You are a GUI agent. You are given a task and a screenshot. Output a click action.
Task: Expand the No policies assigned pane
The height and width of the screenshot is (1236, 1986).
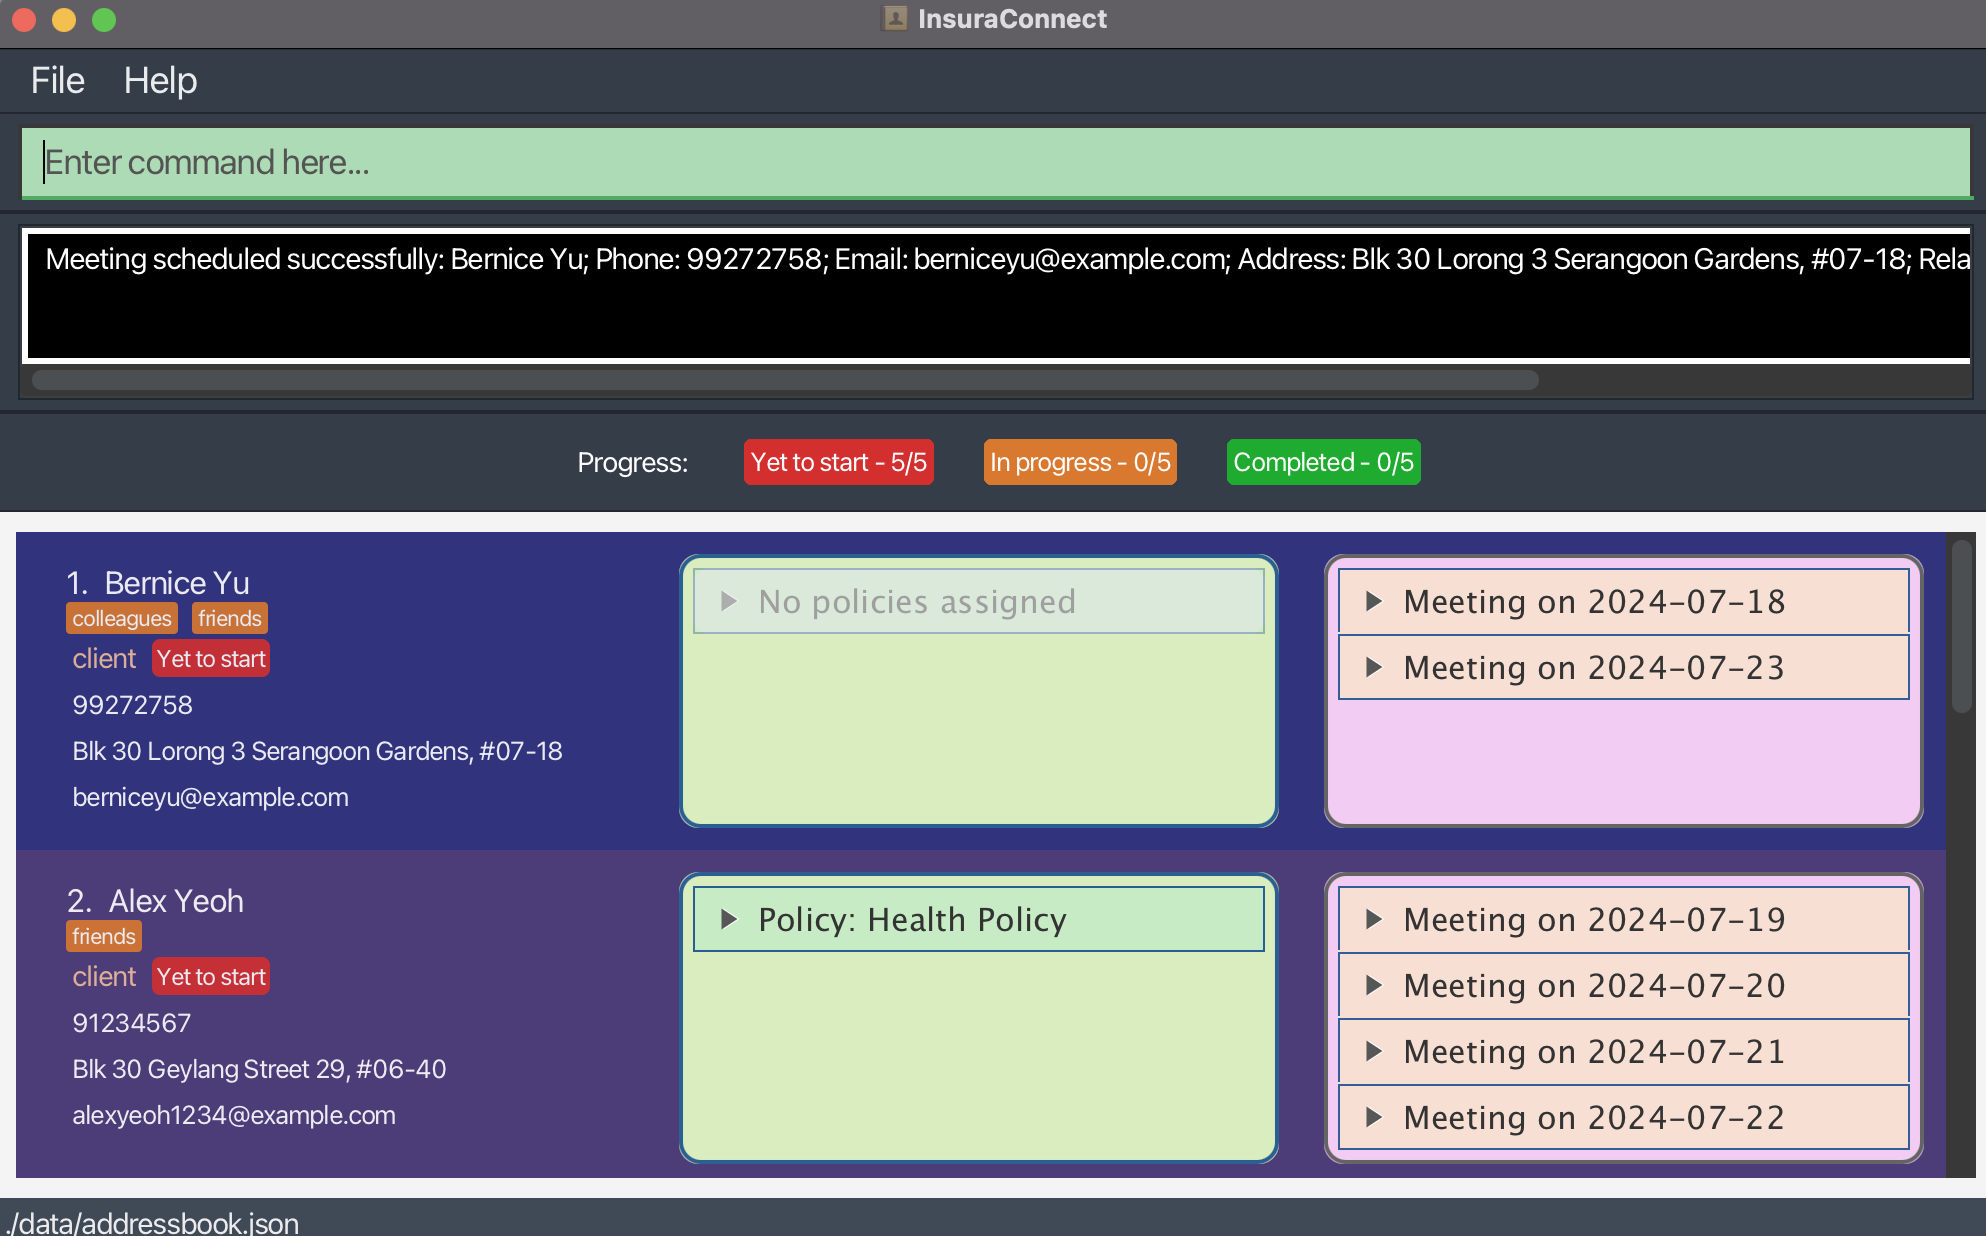[978, 602]
